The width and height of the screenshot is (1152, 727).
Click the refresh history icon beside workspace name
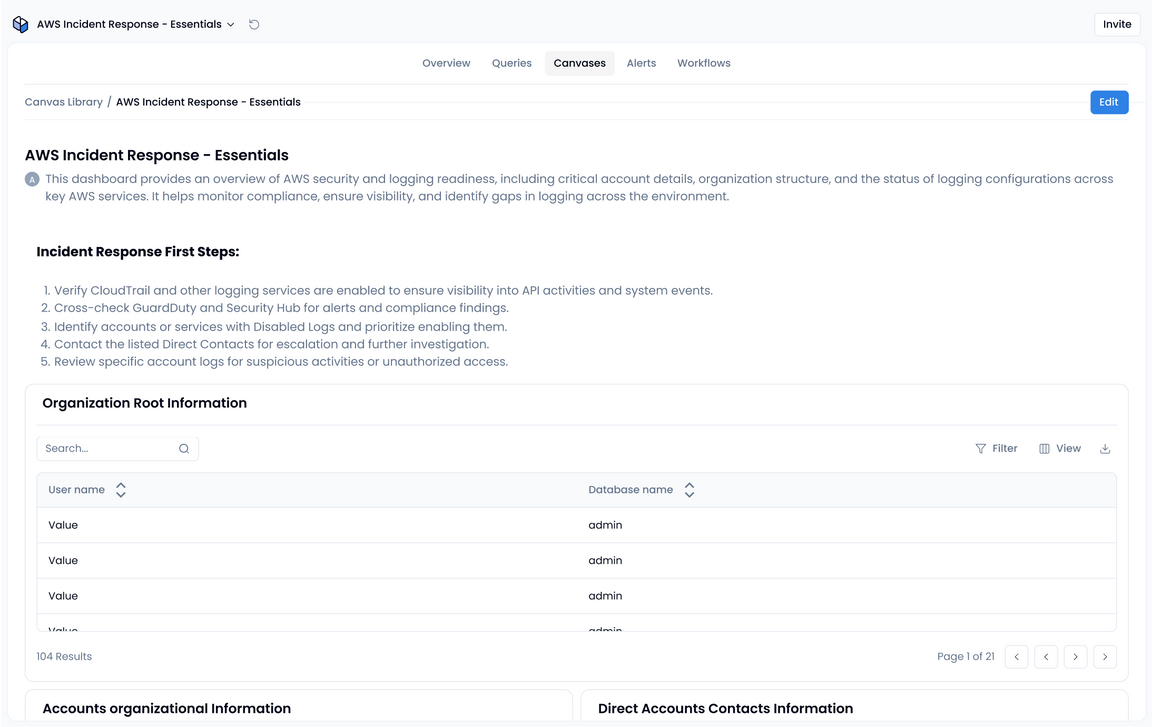click(254, 24)
